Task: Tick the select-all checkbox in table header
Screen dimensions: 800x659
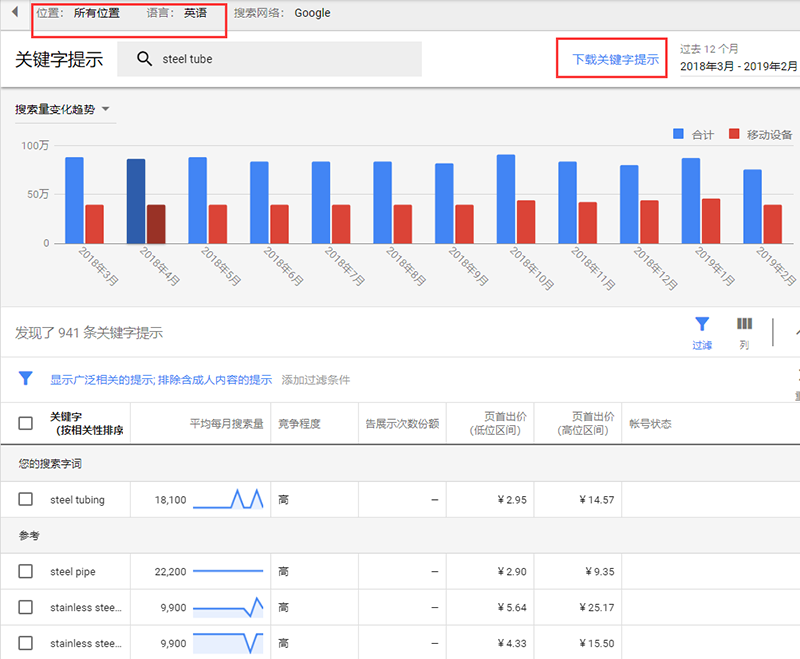Action: pos(26,424)
